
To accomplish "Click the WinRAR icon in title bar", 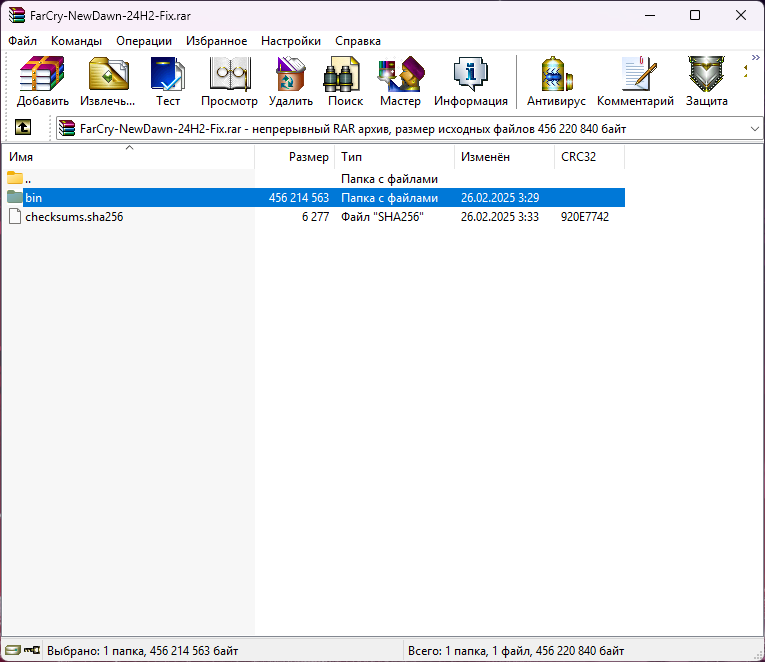I will (17, 15).
